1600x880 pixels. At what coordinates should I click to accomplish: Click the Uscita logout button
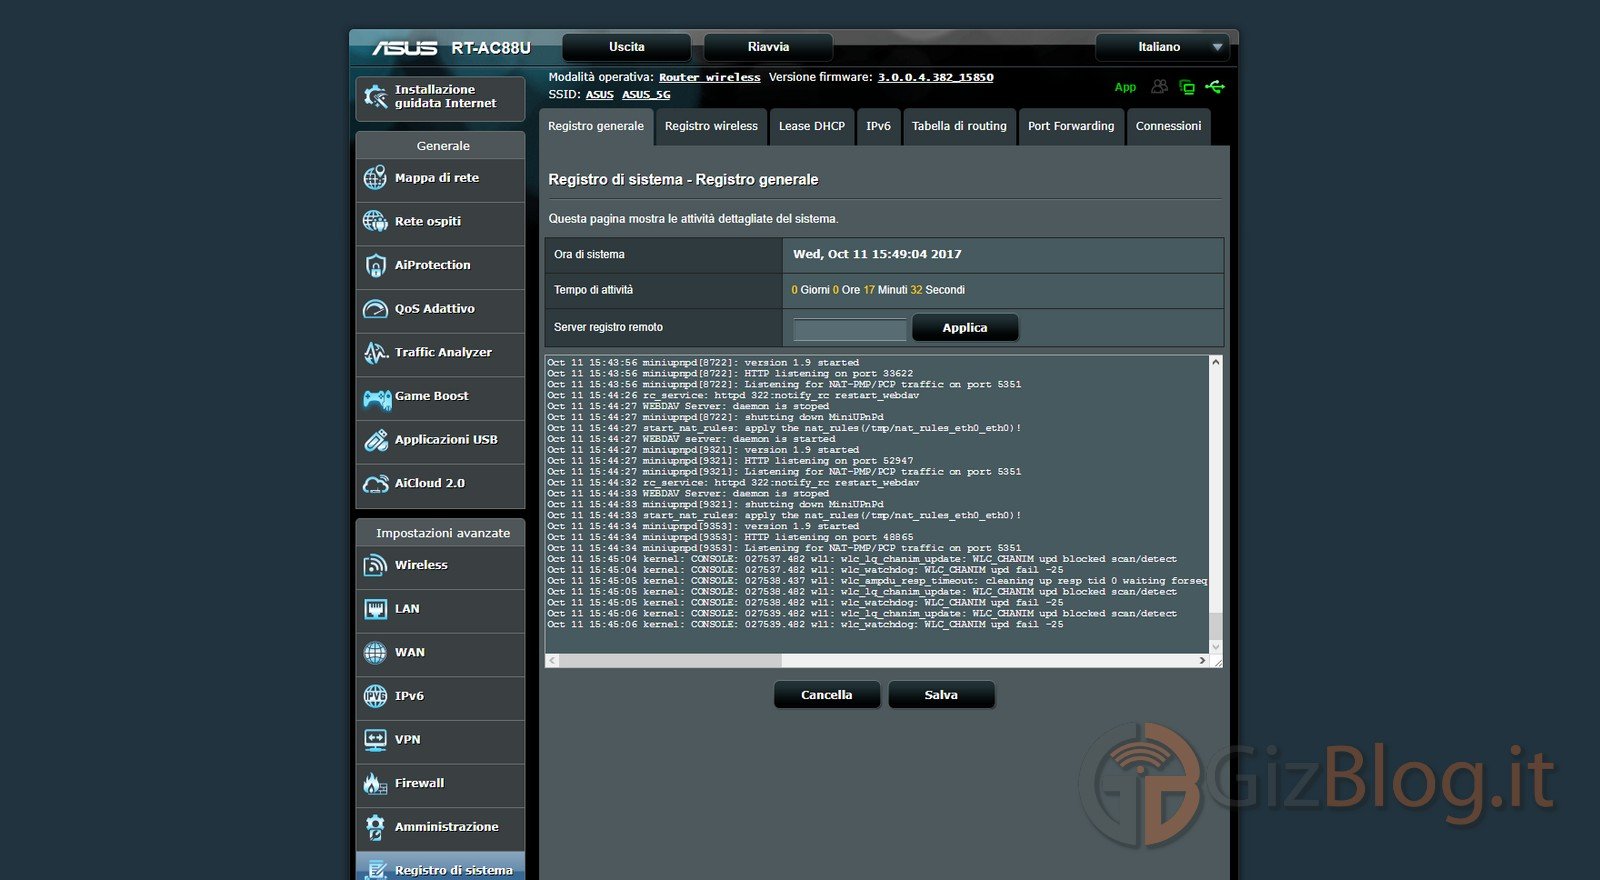click(x=627, y=47)
